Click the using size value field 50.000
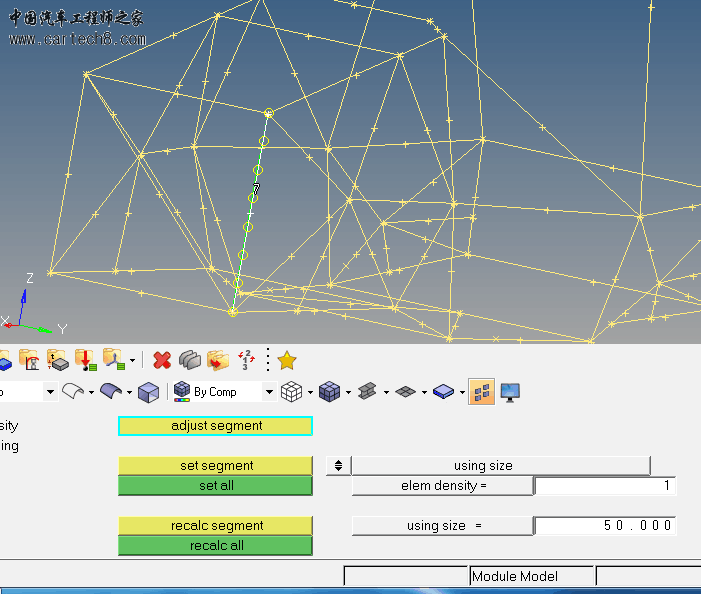 (605, 526)
